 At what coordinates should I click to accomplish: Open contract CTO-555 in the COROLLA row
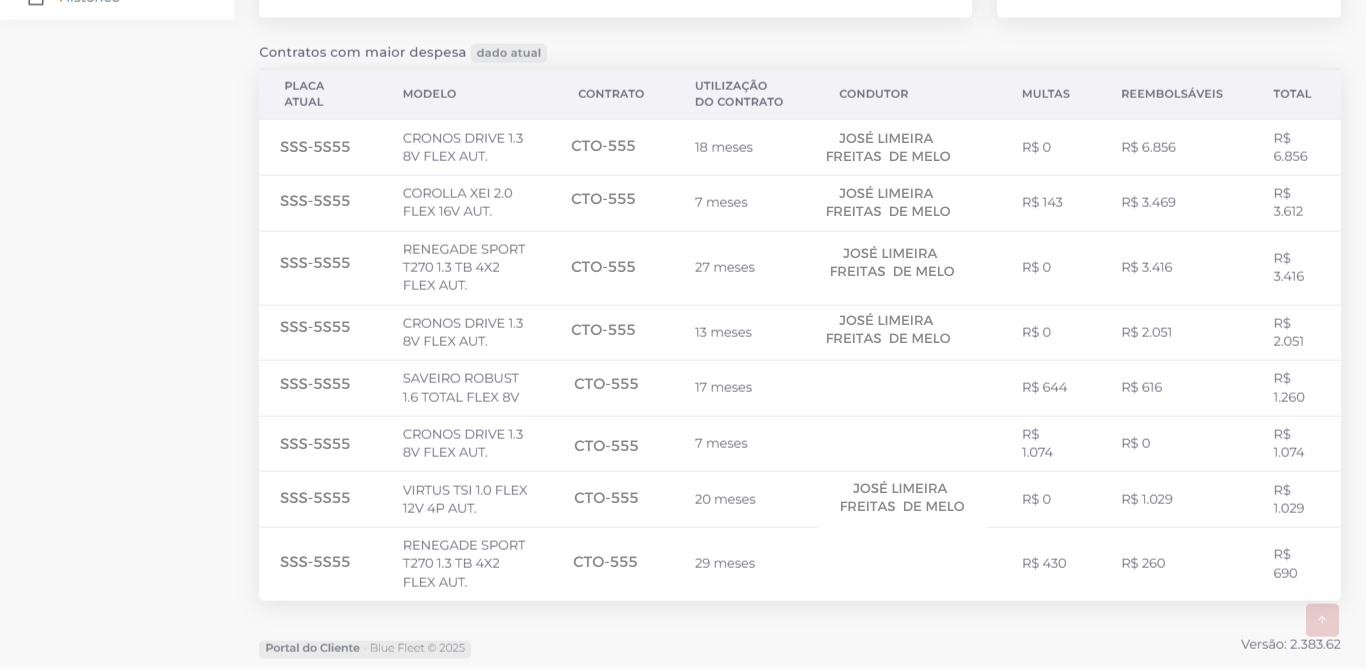603,199
